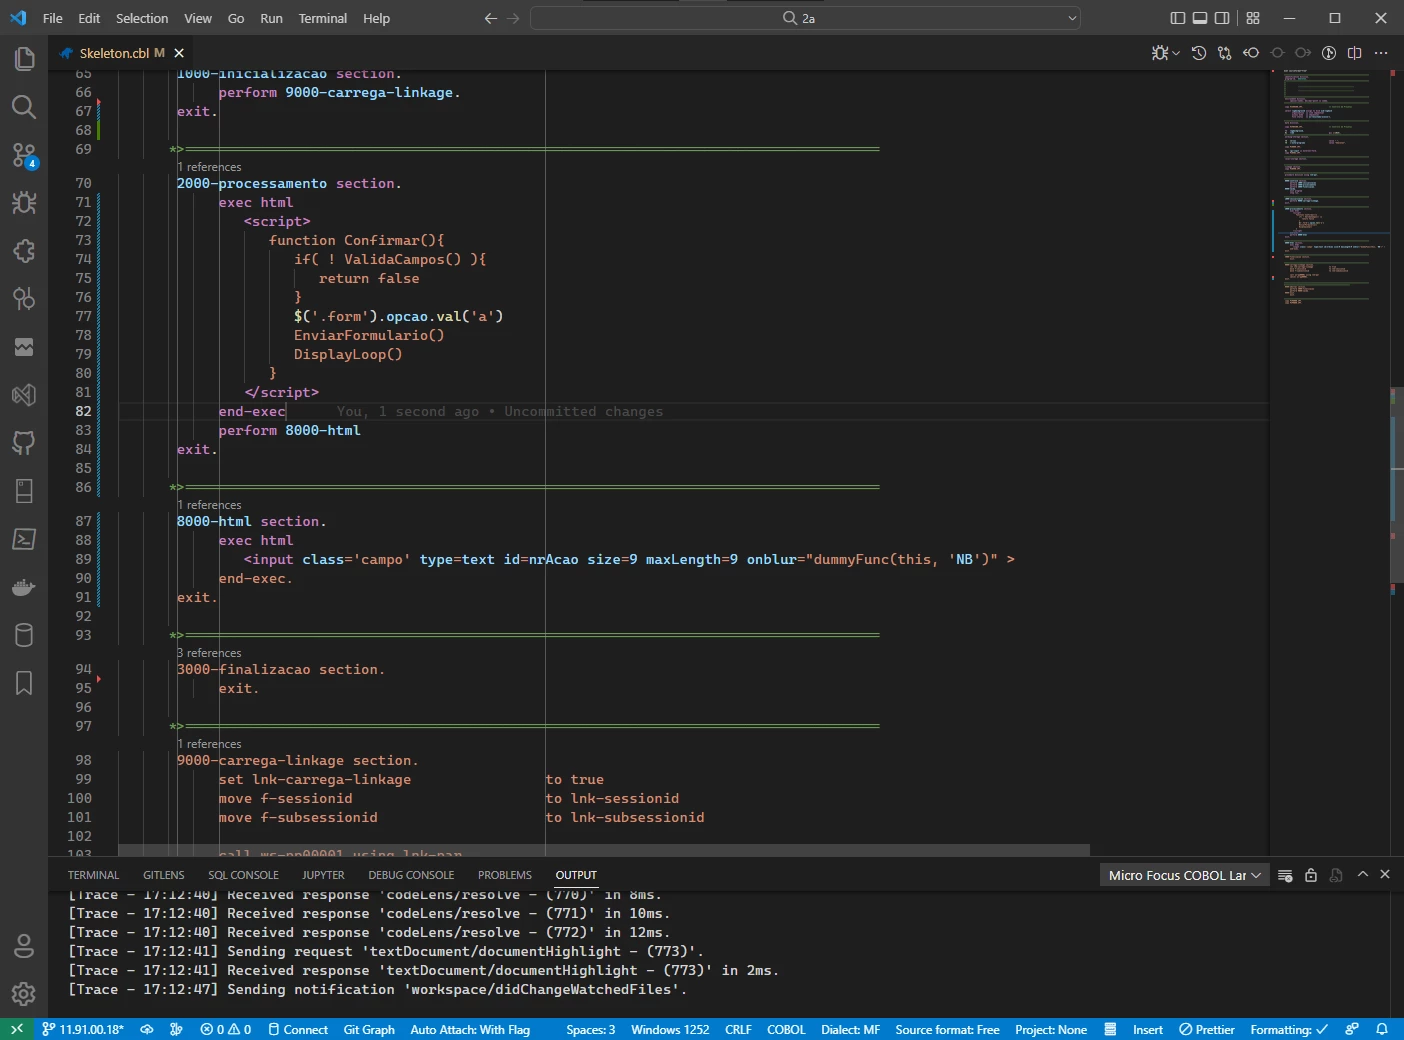1404x1040 pixels.
Task: Open the Search view in activity bar
Action: click(24, 107)
